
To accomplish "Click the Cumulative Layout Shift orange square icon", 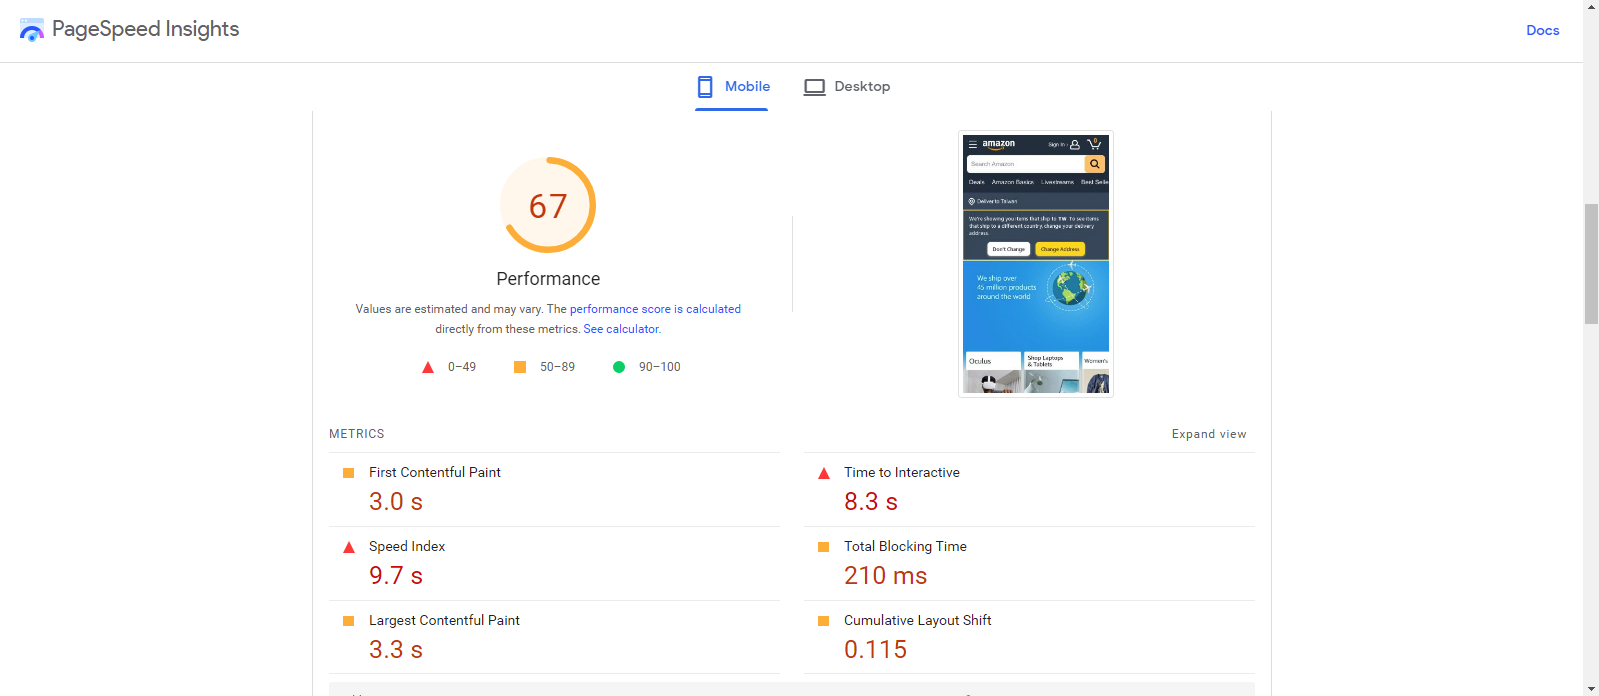I will point(824,621).
